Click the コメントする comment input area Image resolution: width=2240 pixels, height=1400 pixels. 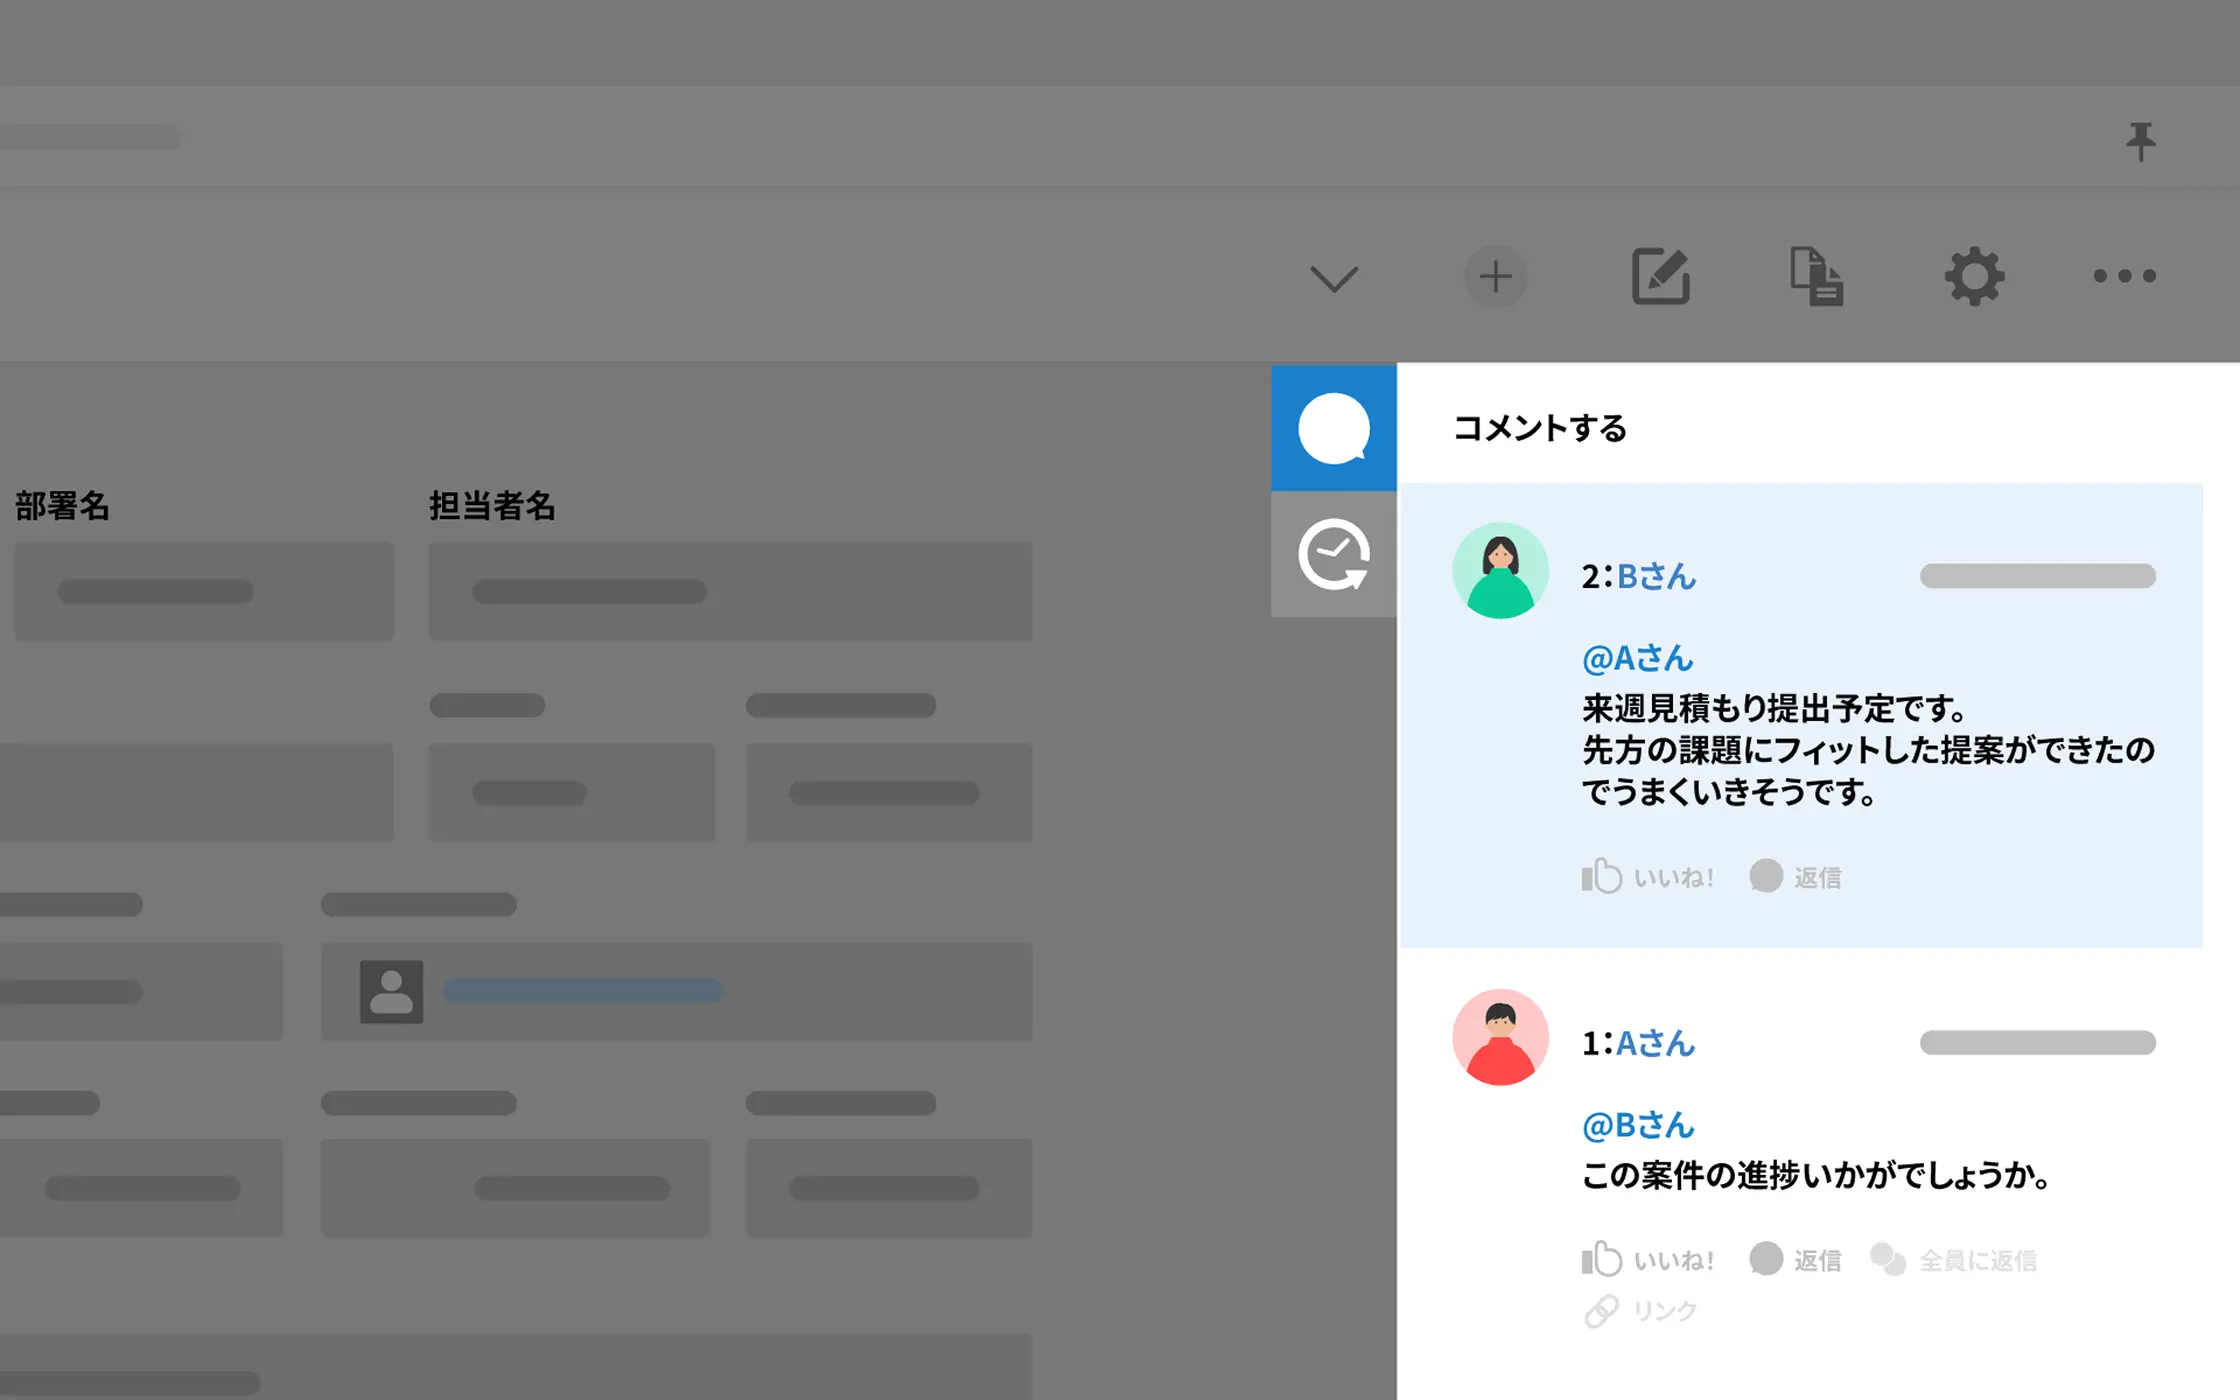pyautogui.click(x=1540, y=428)
